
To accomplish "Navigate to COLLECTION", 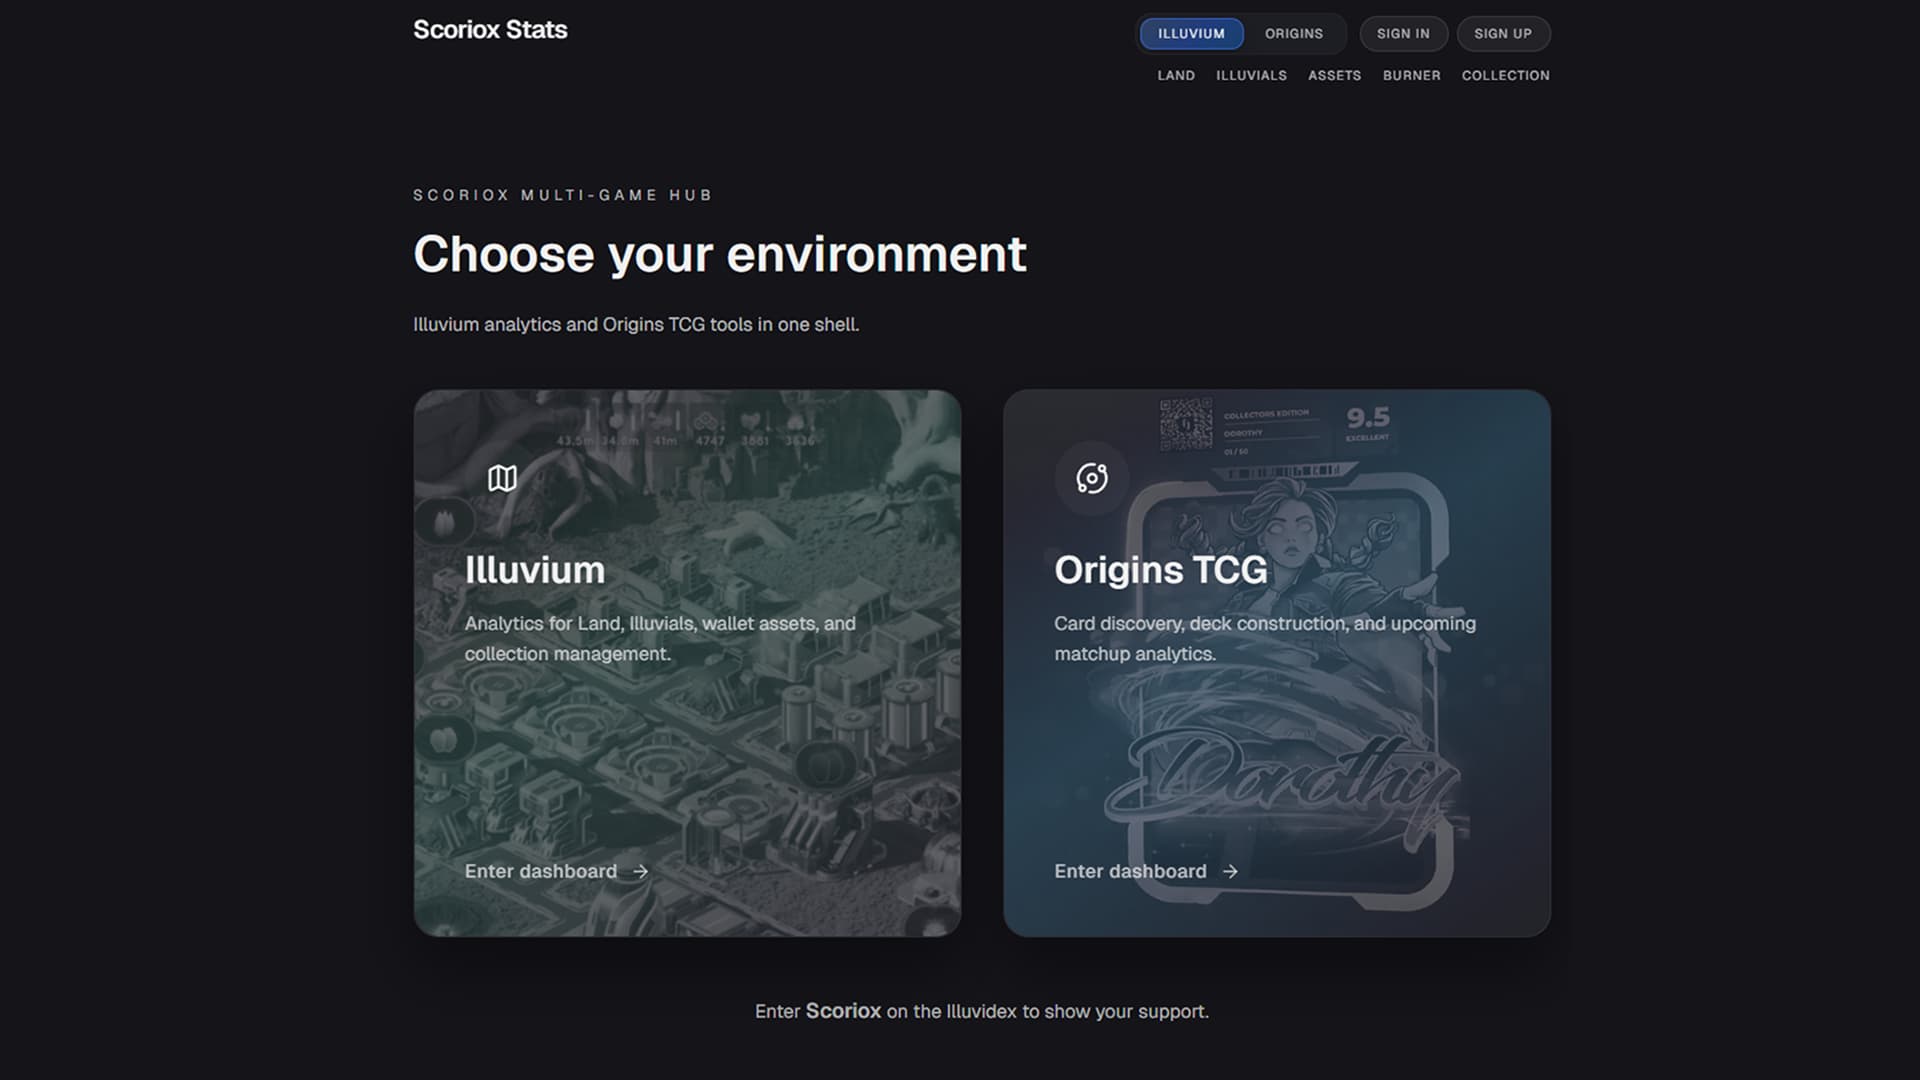I will (x=1505, y=76).
